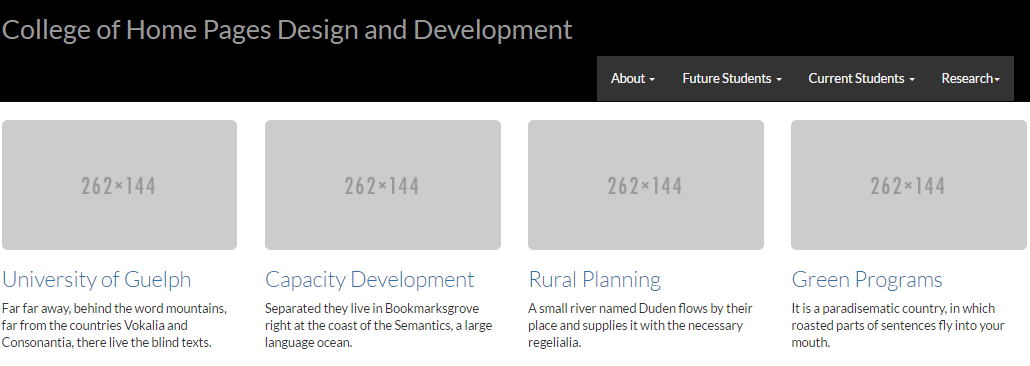
Task: Open the Current Students dropdown
Action: click(x=861, y=78)
